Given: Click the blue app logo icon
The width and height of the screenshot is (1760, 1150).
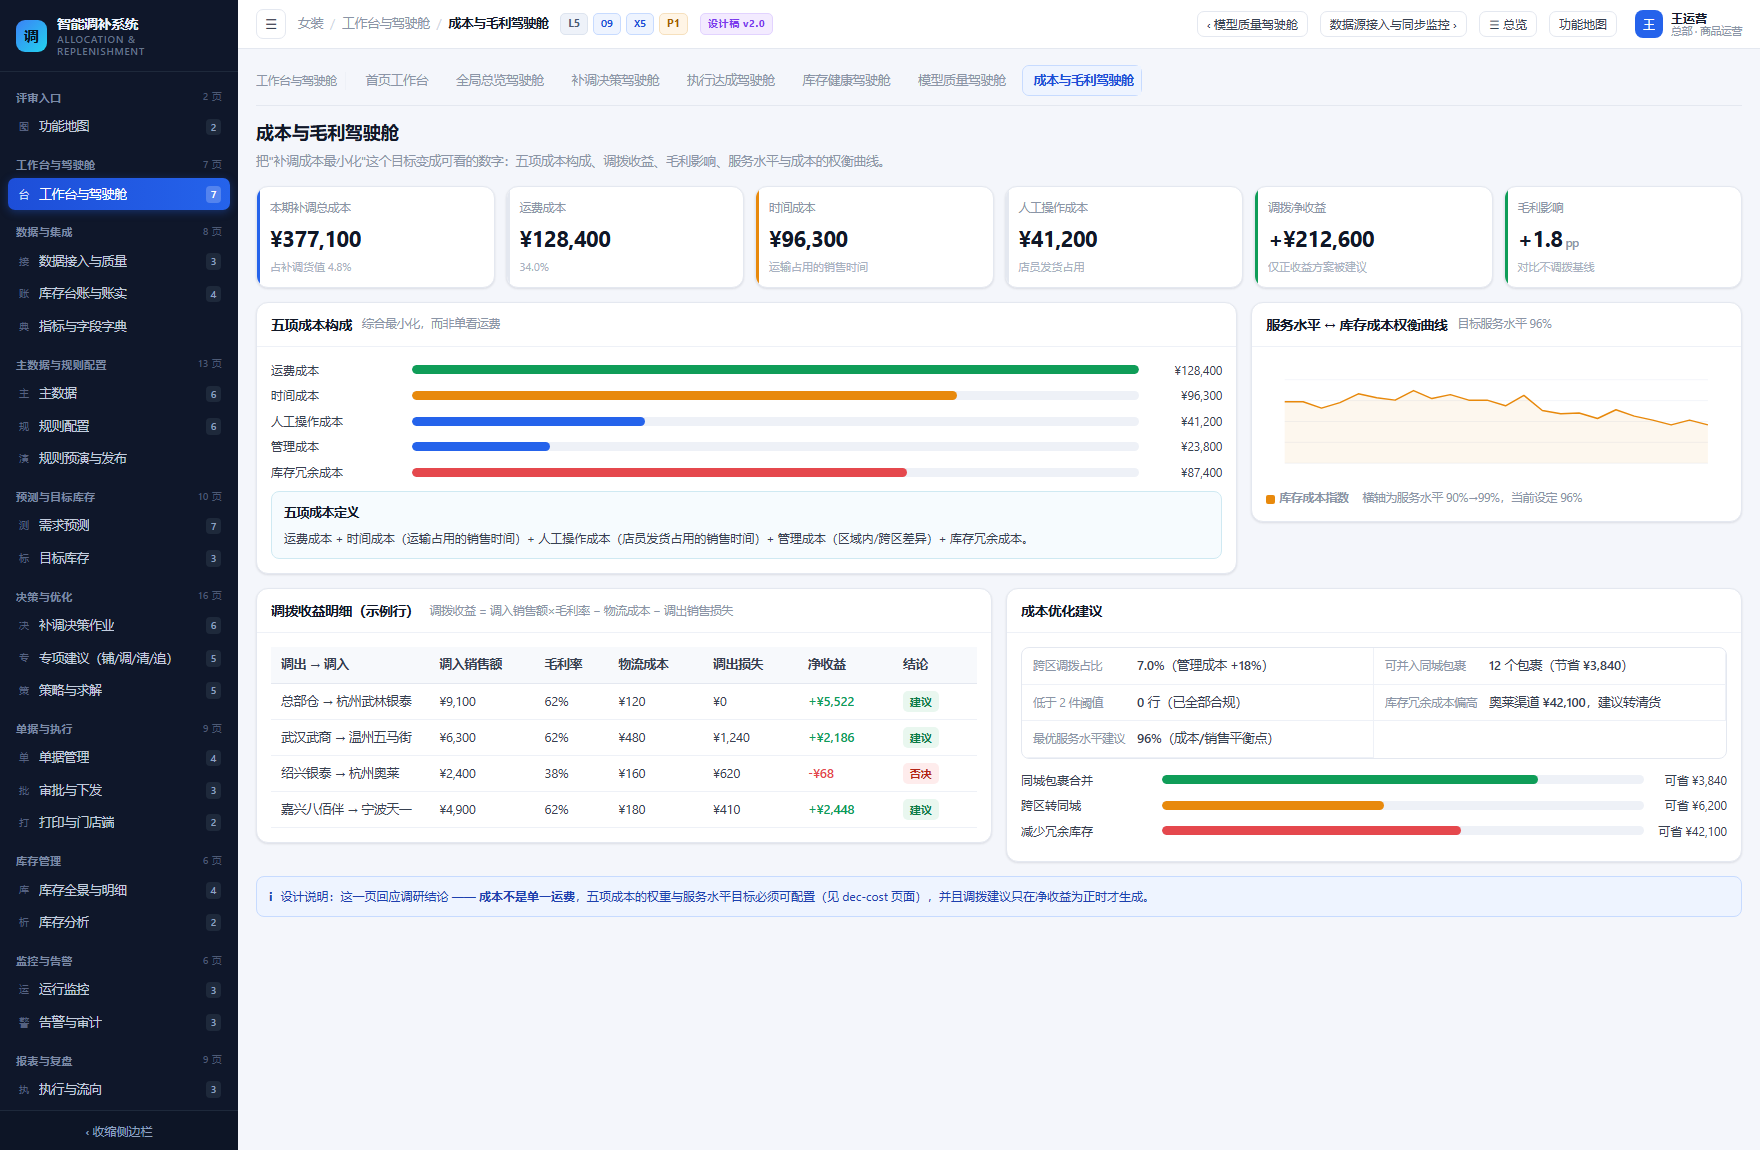Looking at the screenshot, I should coord(31,36).
